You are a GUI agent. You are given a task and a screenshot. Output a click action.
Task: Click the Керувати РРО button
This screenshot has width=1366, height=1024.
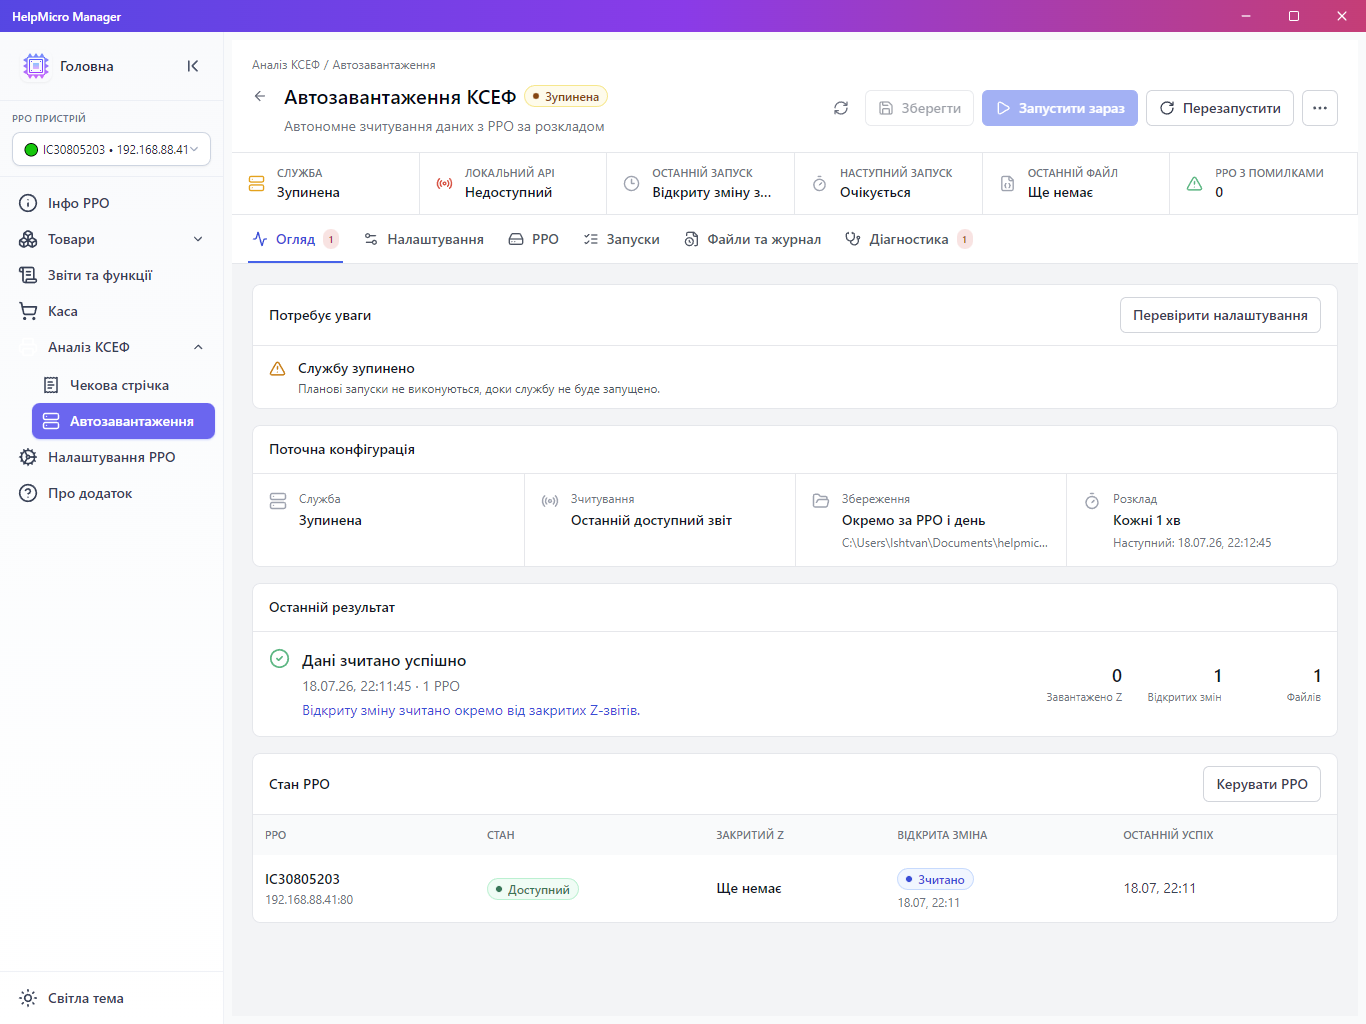1262,784
